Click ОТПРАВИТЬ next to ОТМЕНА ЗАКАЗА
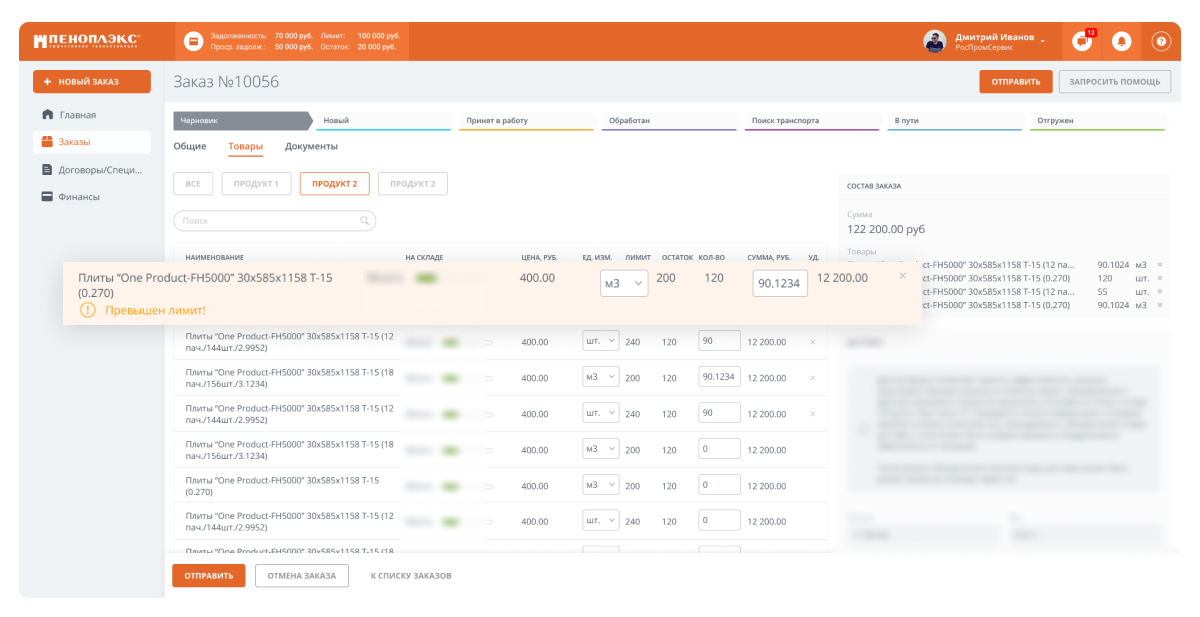This screenshot has height=617, width=1200. coord(209,576)
